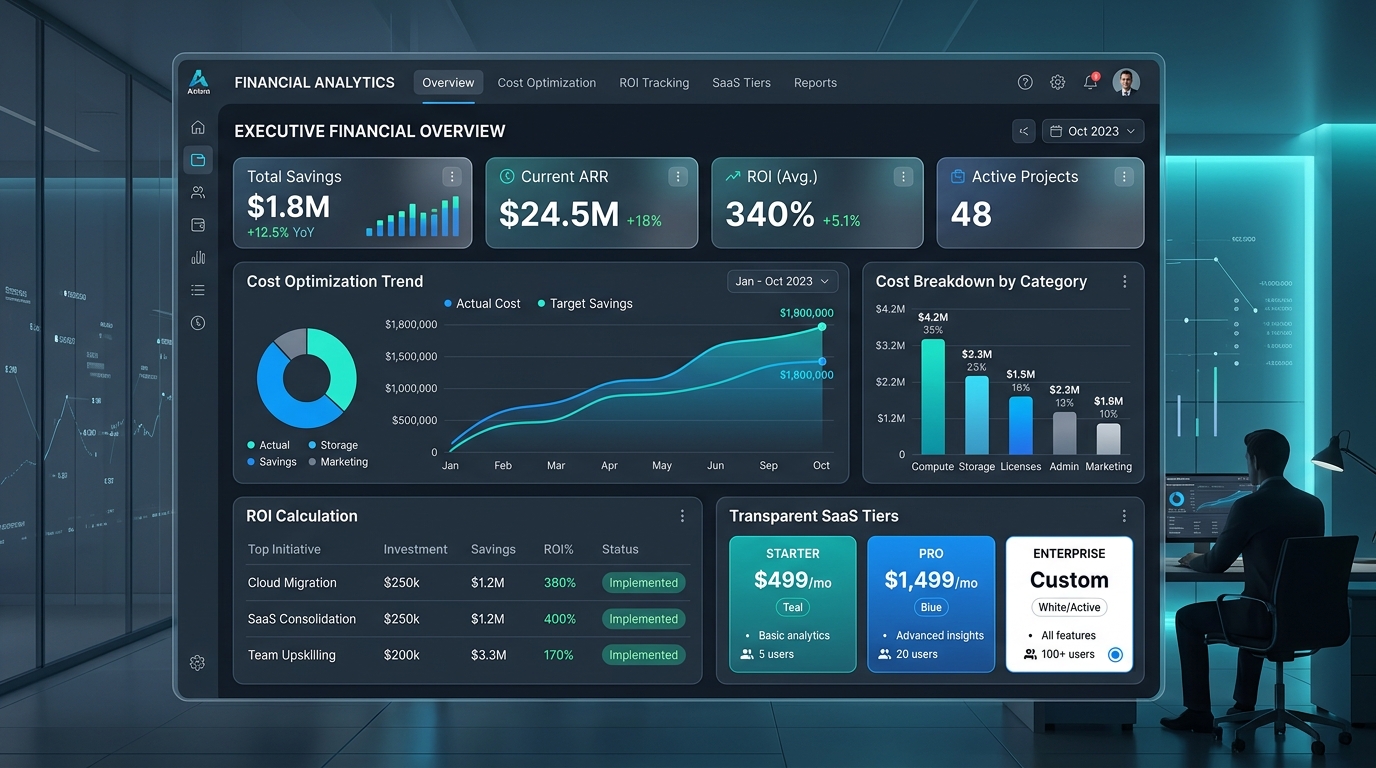
Task: Click the previous period arrow button
Action: click(x=1023, y=131)
